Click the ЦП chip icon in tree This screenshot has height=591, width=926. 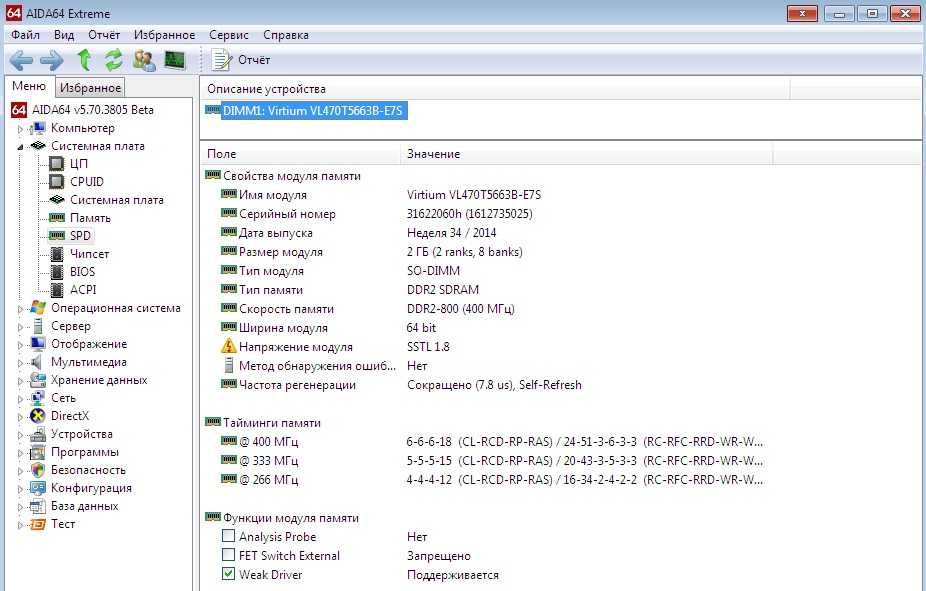pyautogui.click(x=56, y=164)
